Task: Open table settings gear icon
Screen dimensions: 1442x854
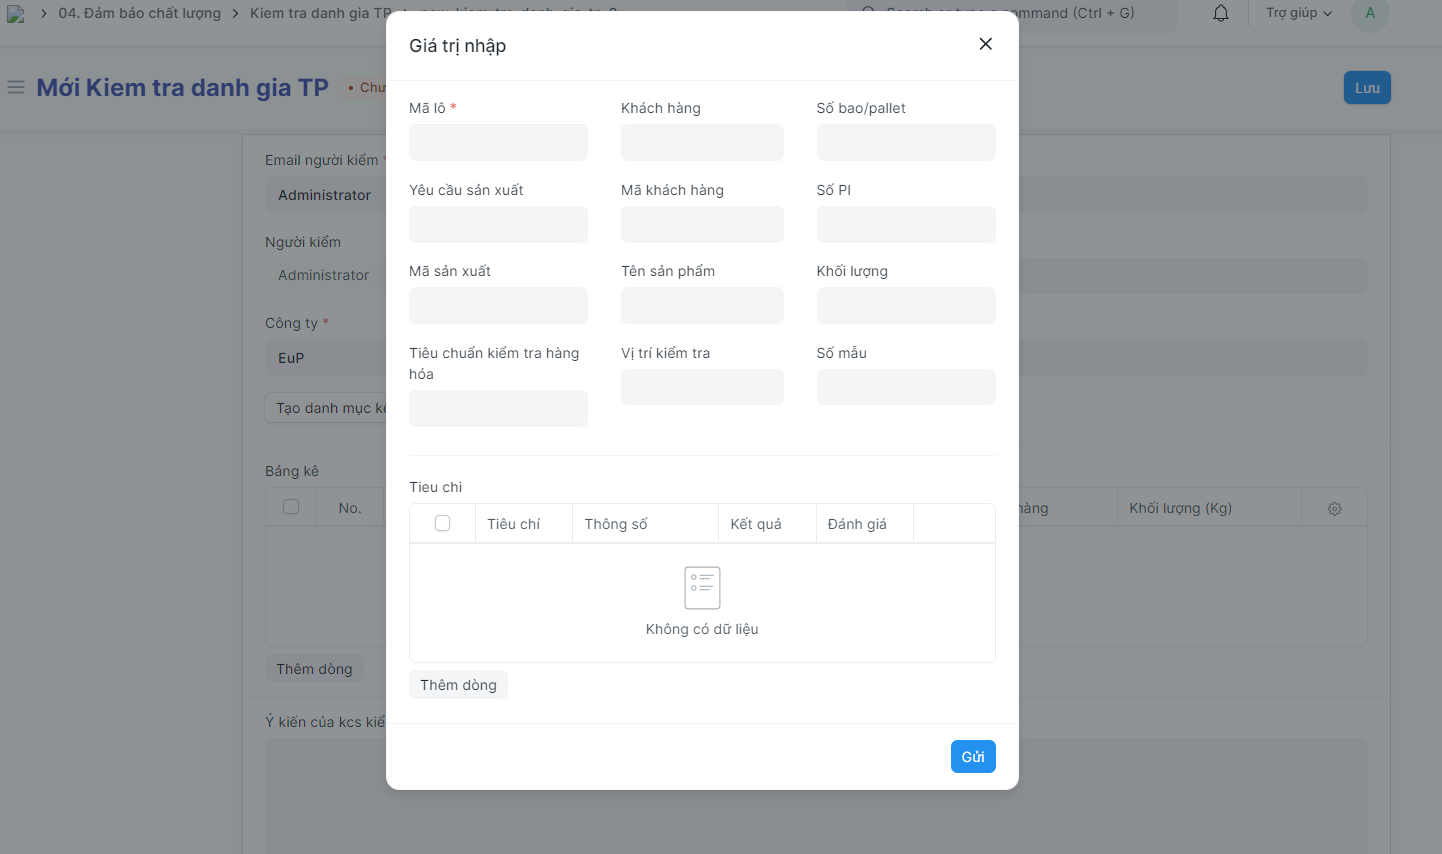Action: 1334,509
